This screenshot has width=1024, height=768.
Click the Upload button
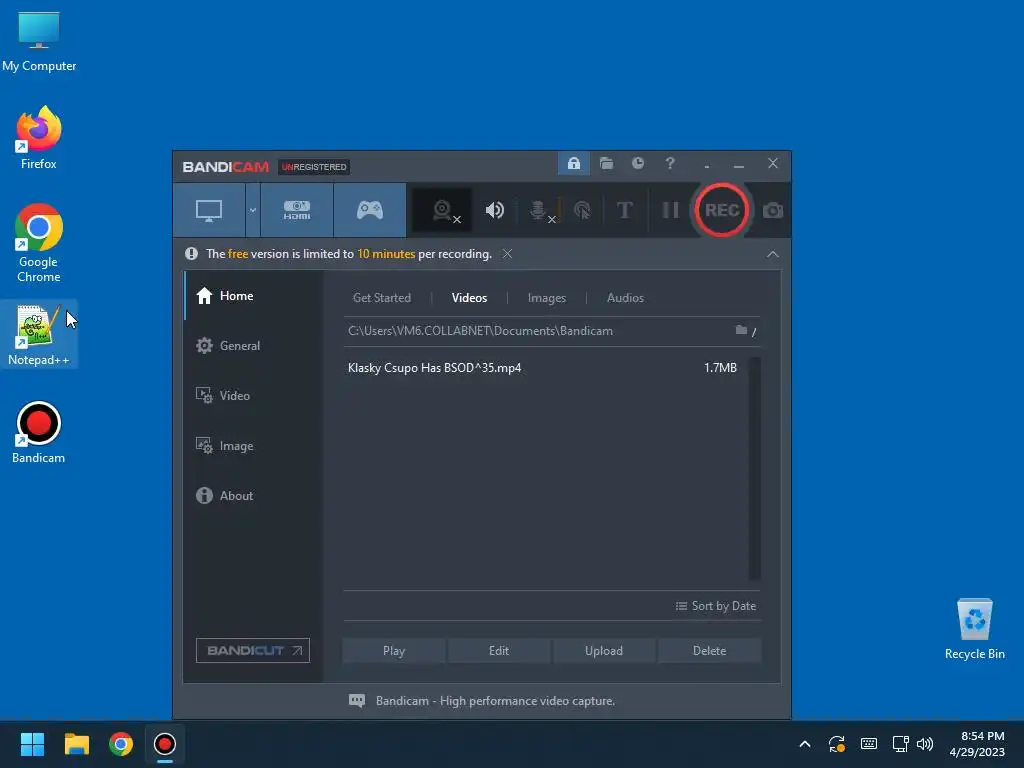pos(604,650)
